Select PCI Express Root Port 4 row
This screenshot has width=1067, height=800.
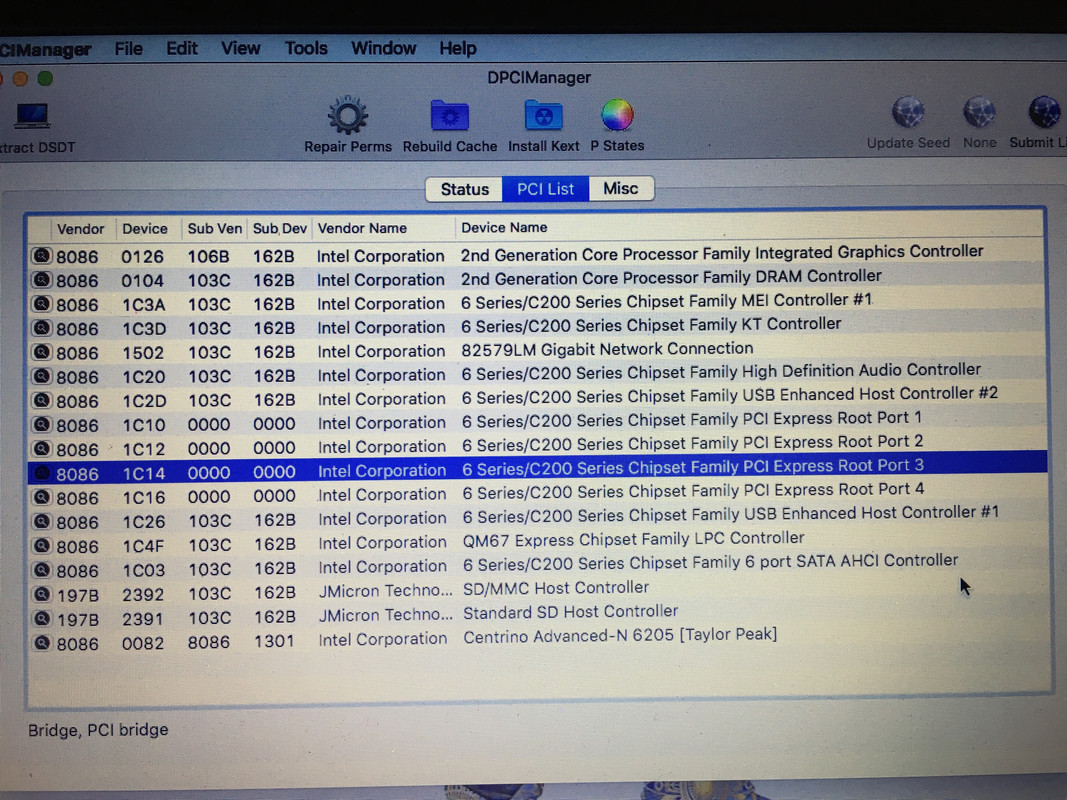click(536, 495)
